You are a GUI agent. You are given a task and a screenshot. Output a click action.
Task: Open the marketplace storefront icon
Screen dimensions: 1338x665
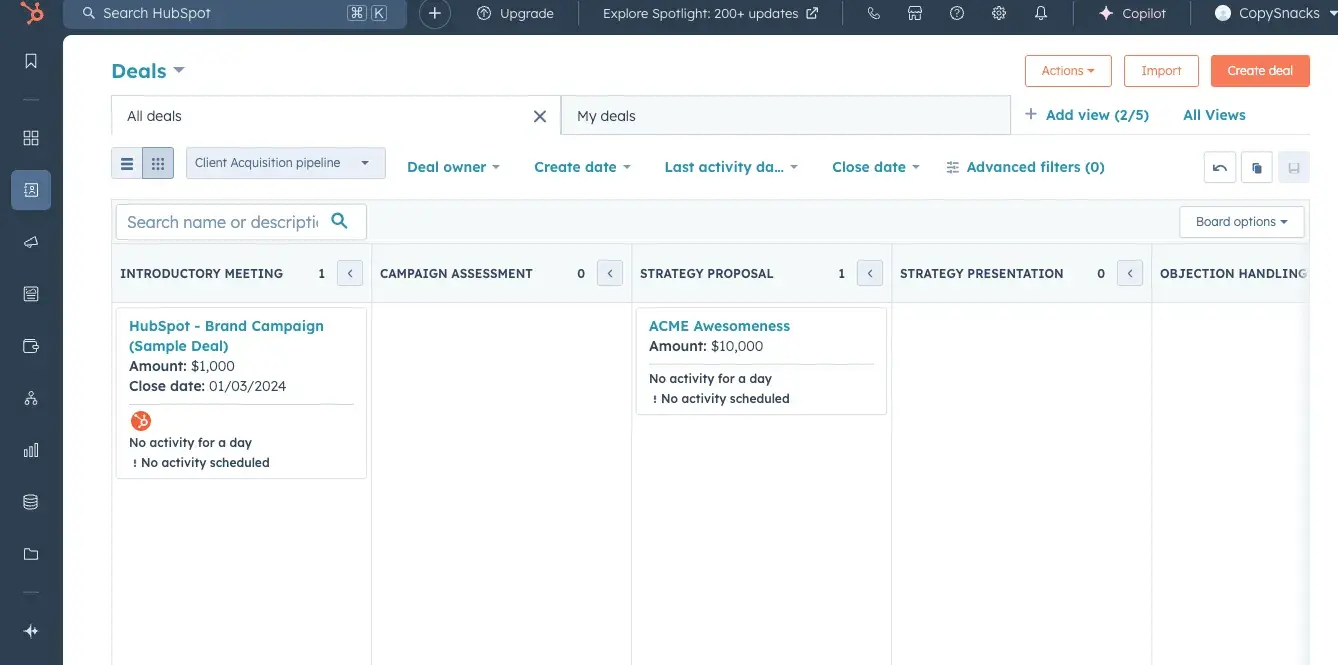pos(915,14)
